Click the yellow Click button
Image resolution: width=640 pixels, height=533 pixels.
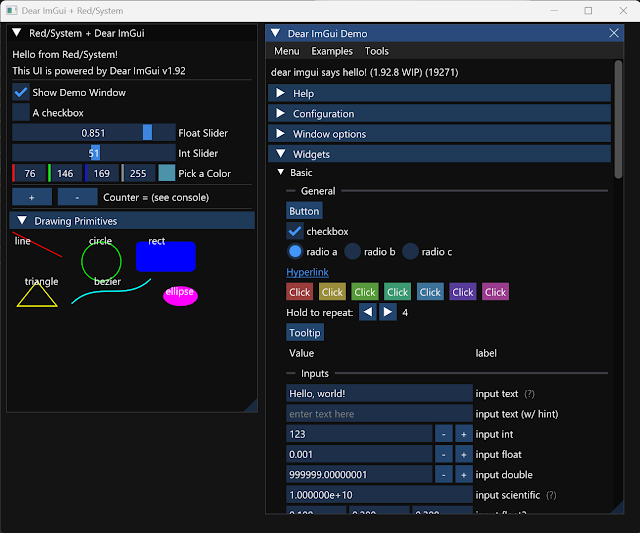(332, 292)
